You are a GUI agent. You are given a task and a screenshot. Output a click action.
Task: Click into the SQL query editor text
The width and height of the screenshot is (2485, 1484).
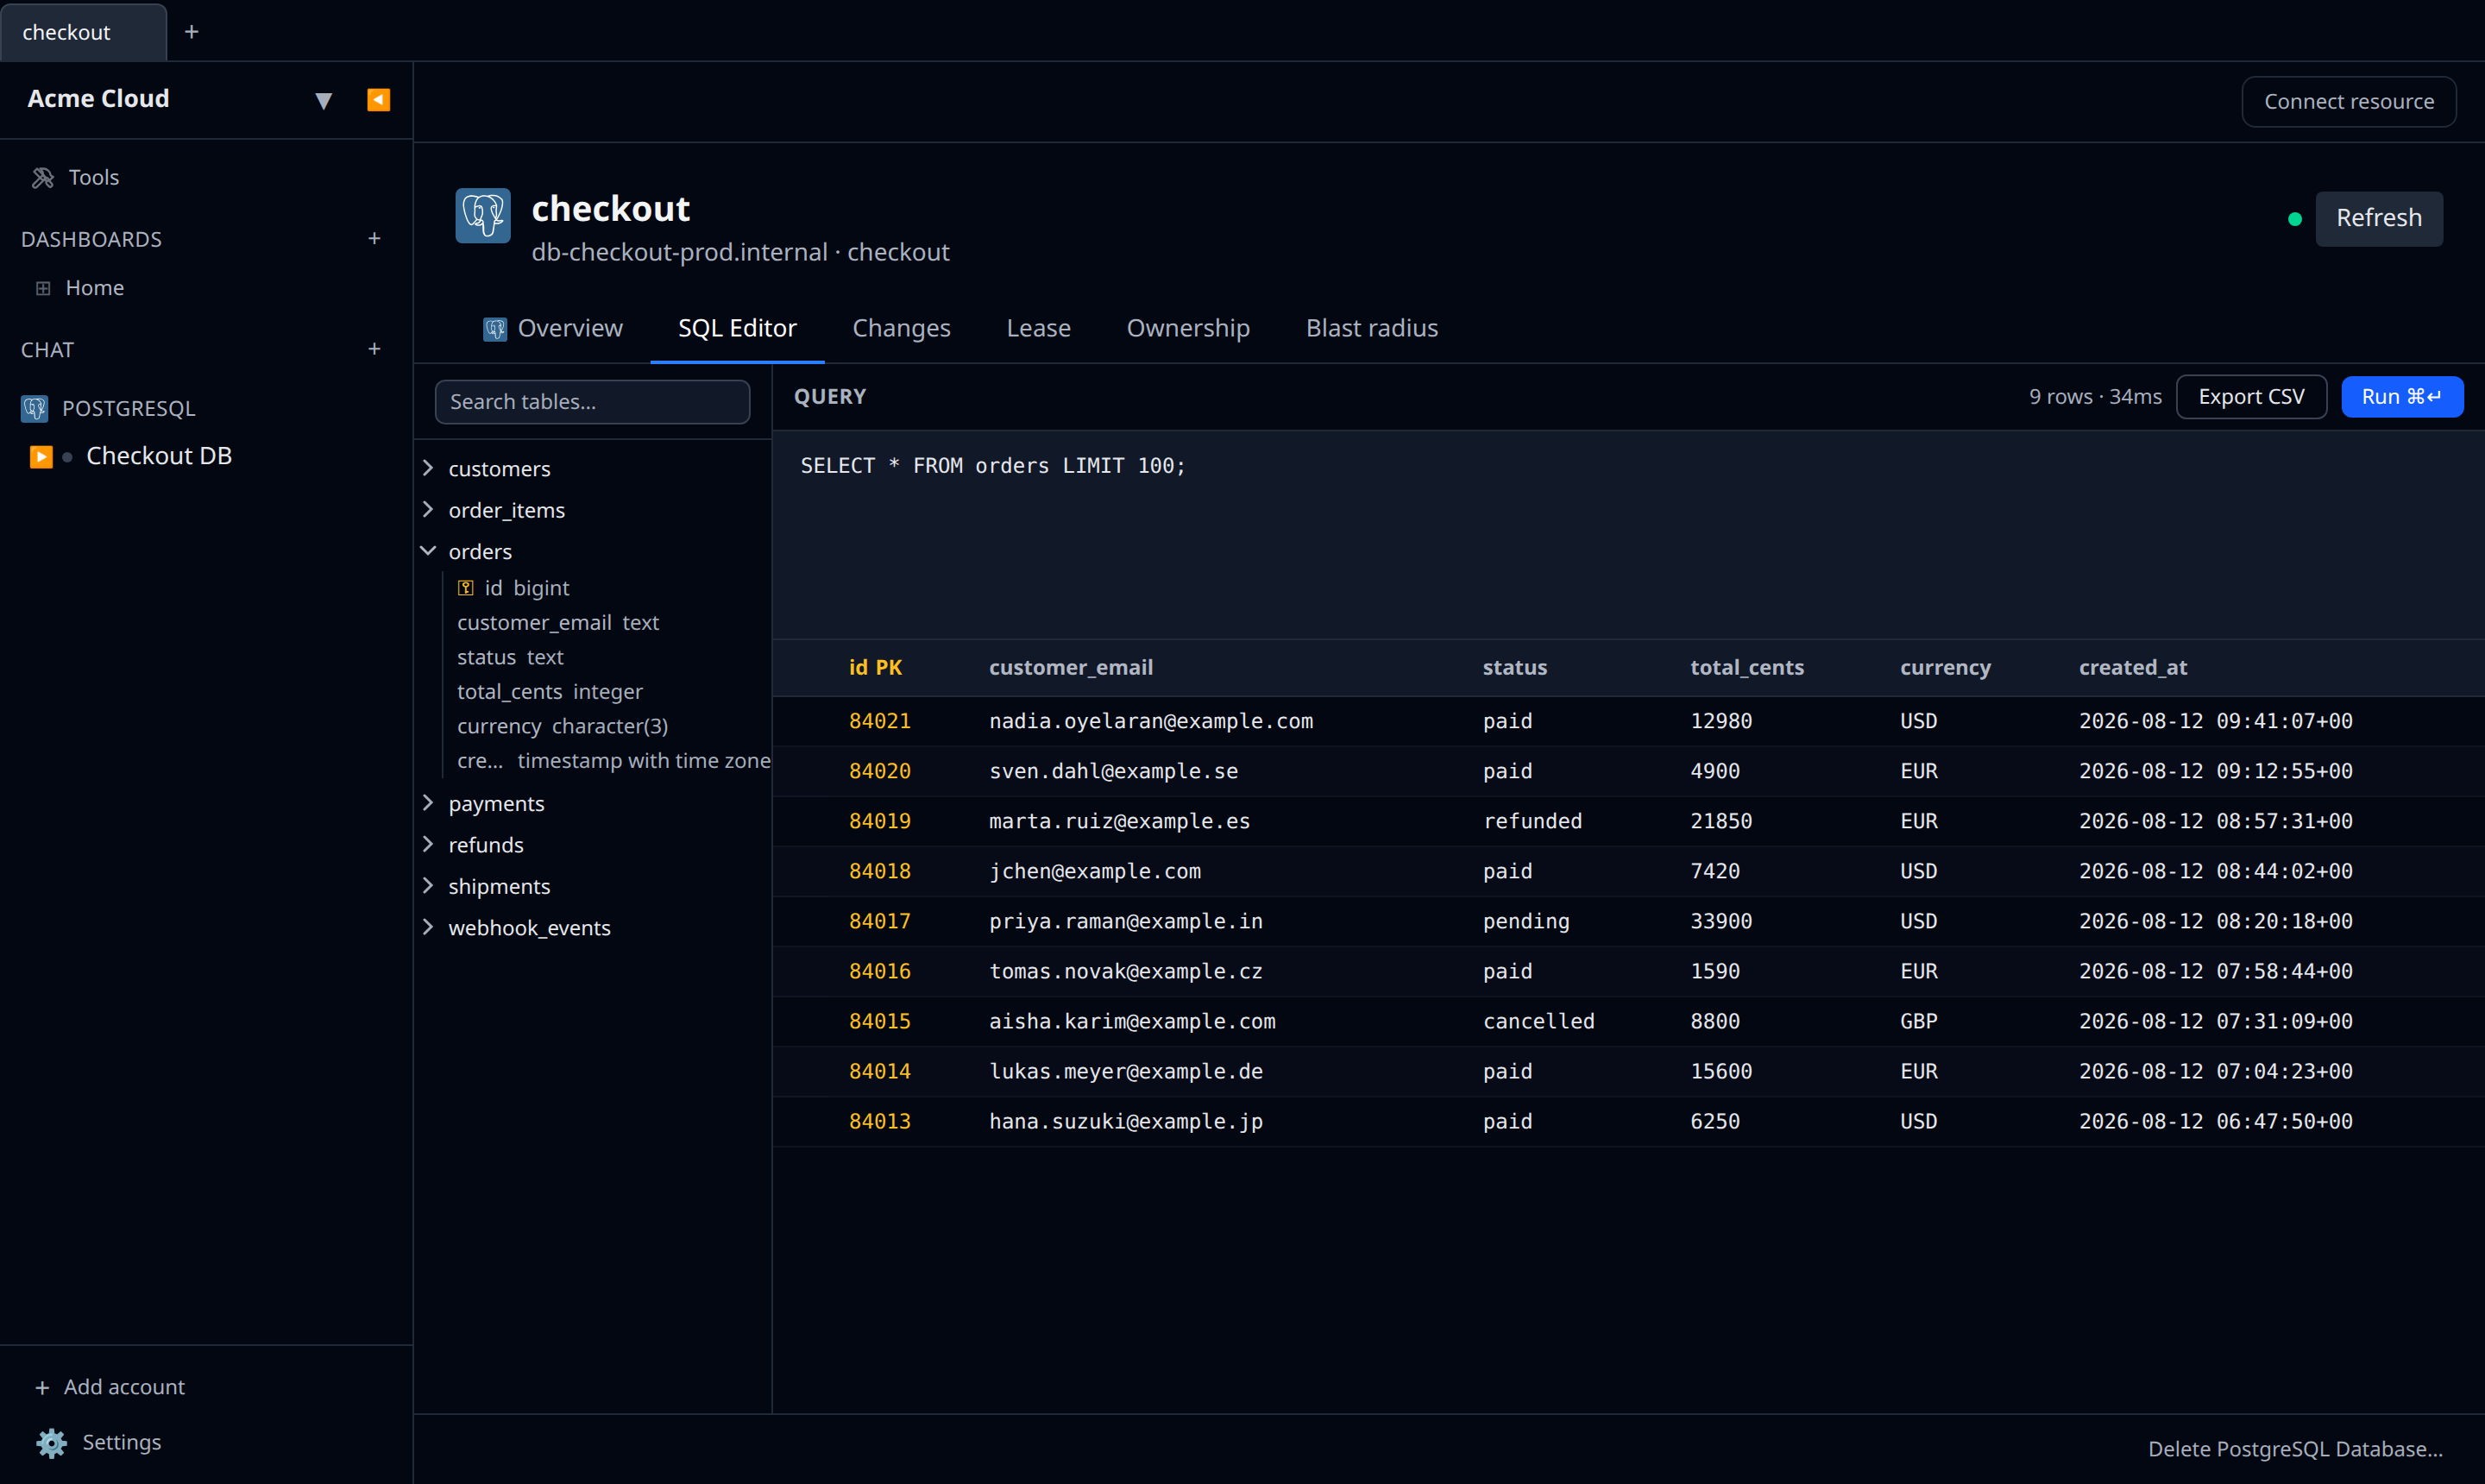point(993,466)
